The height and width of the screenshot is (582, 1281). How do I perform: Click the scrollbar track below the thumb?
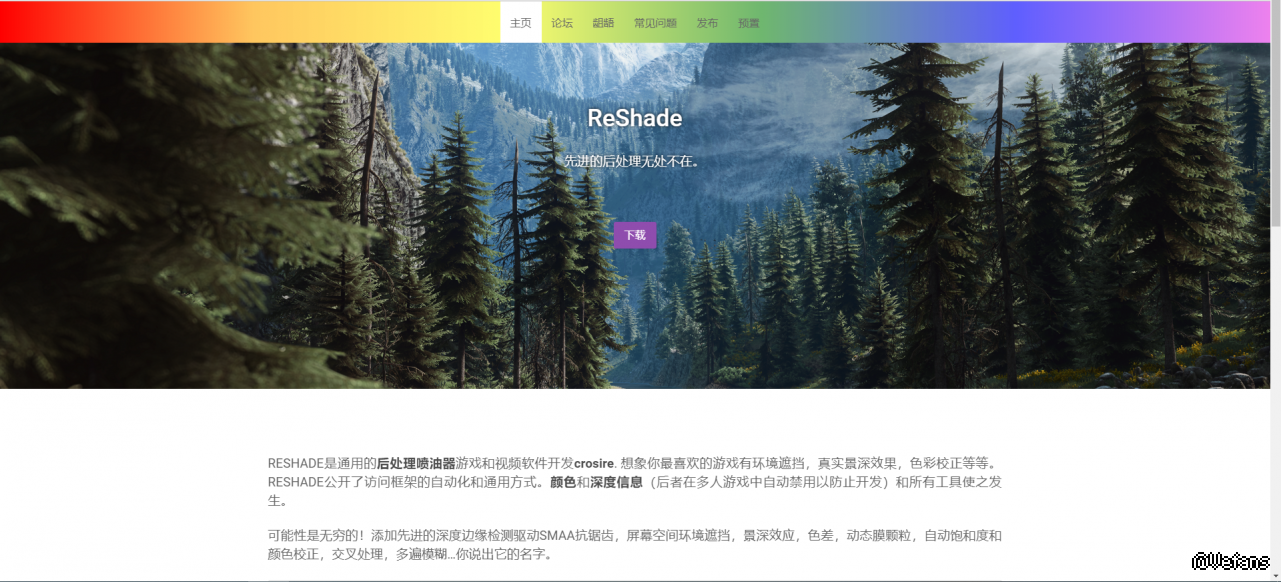(x=1275, y=400)
